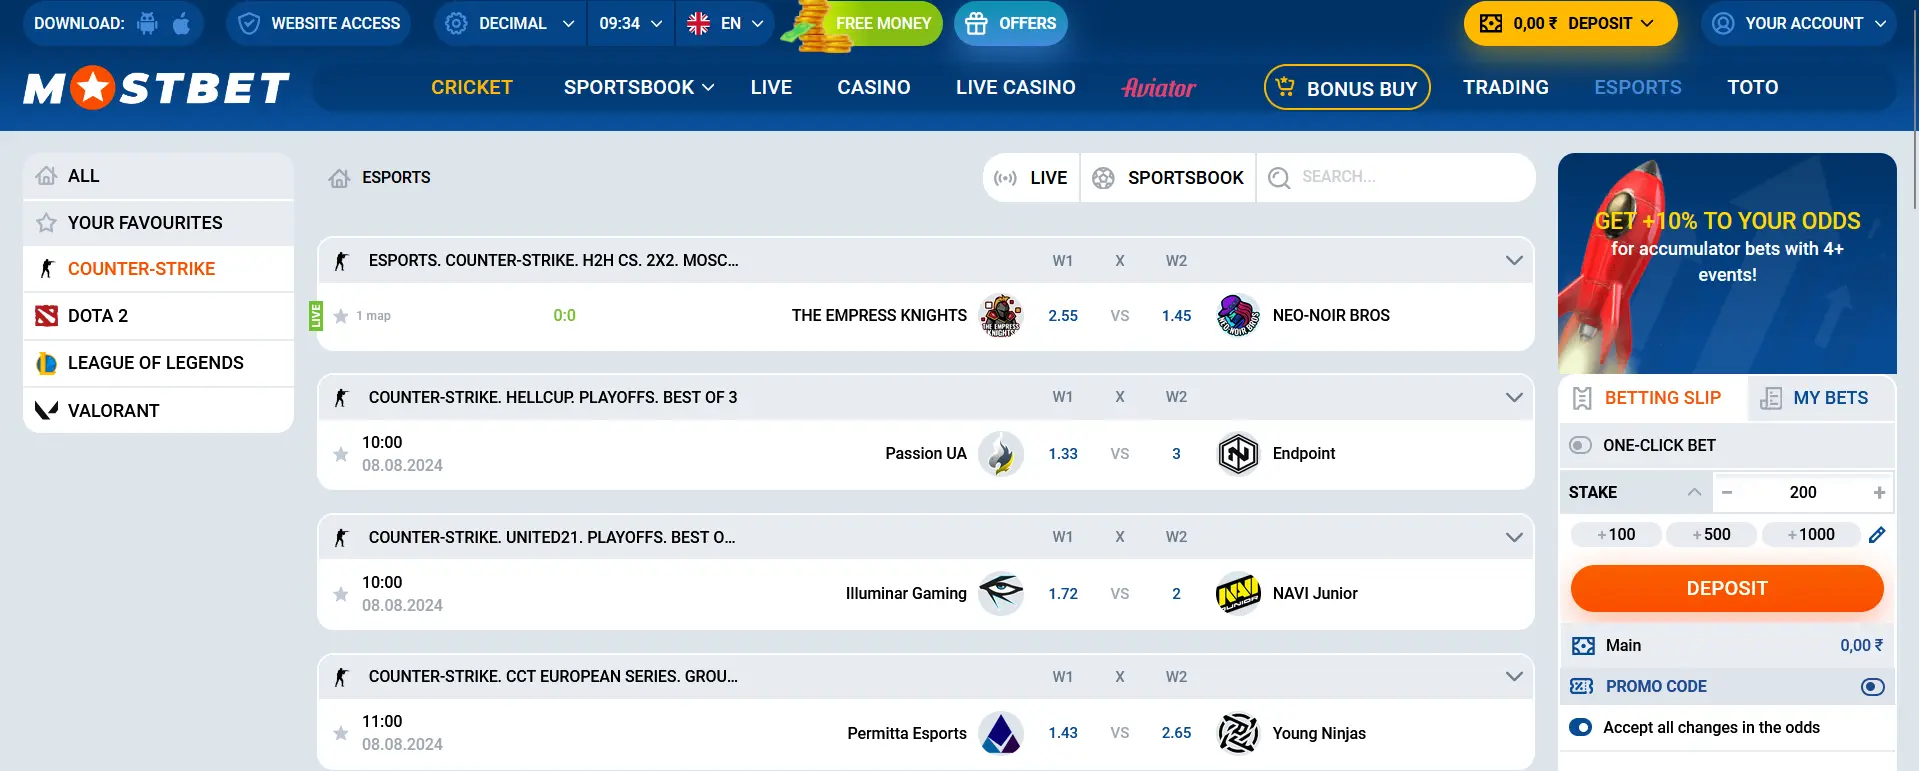The image size is (1919, 771).
Task: Select Valorant in the sidebar
Action: click(159, 411)
